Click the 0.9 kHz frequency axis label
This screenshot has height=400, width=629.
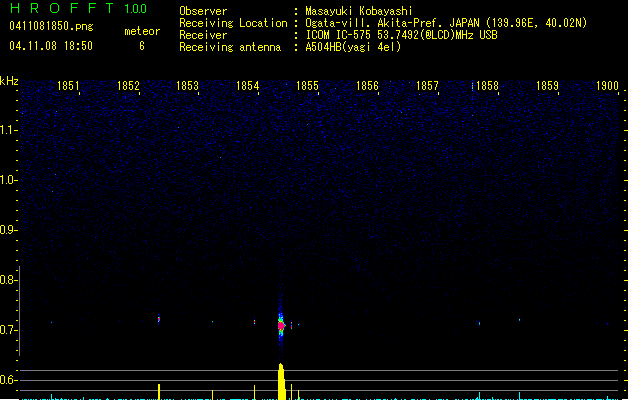[8, 230]
